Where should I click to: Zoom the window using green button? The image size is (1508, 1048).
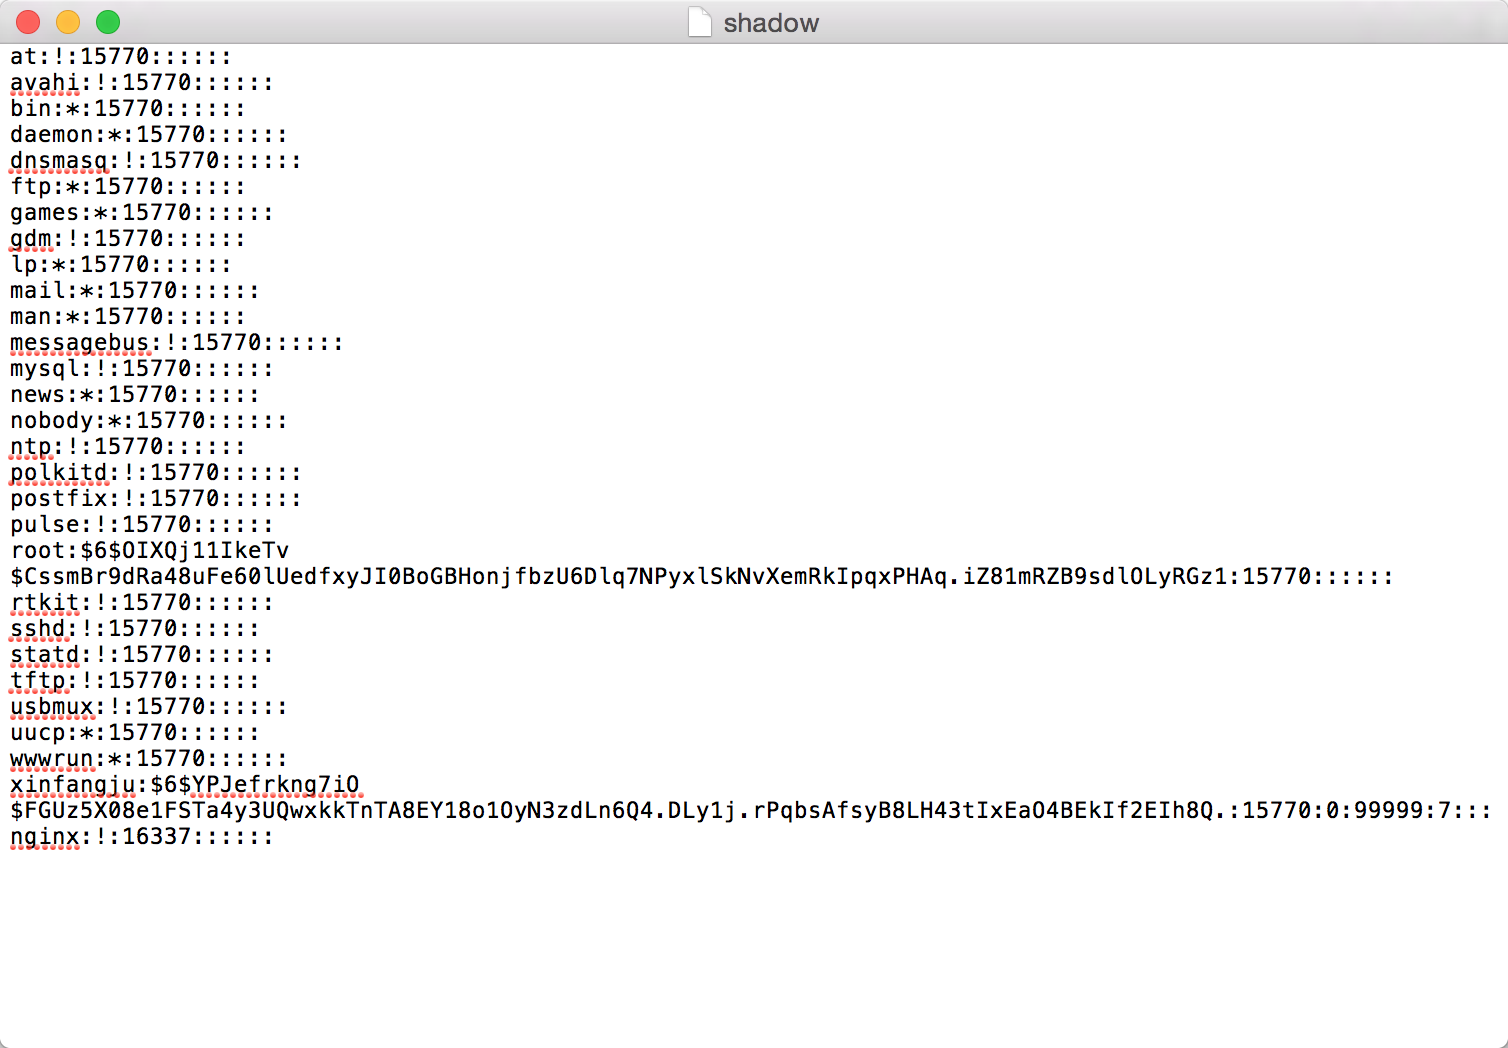[108, 22]
